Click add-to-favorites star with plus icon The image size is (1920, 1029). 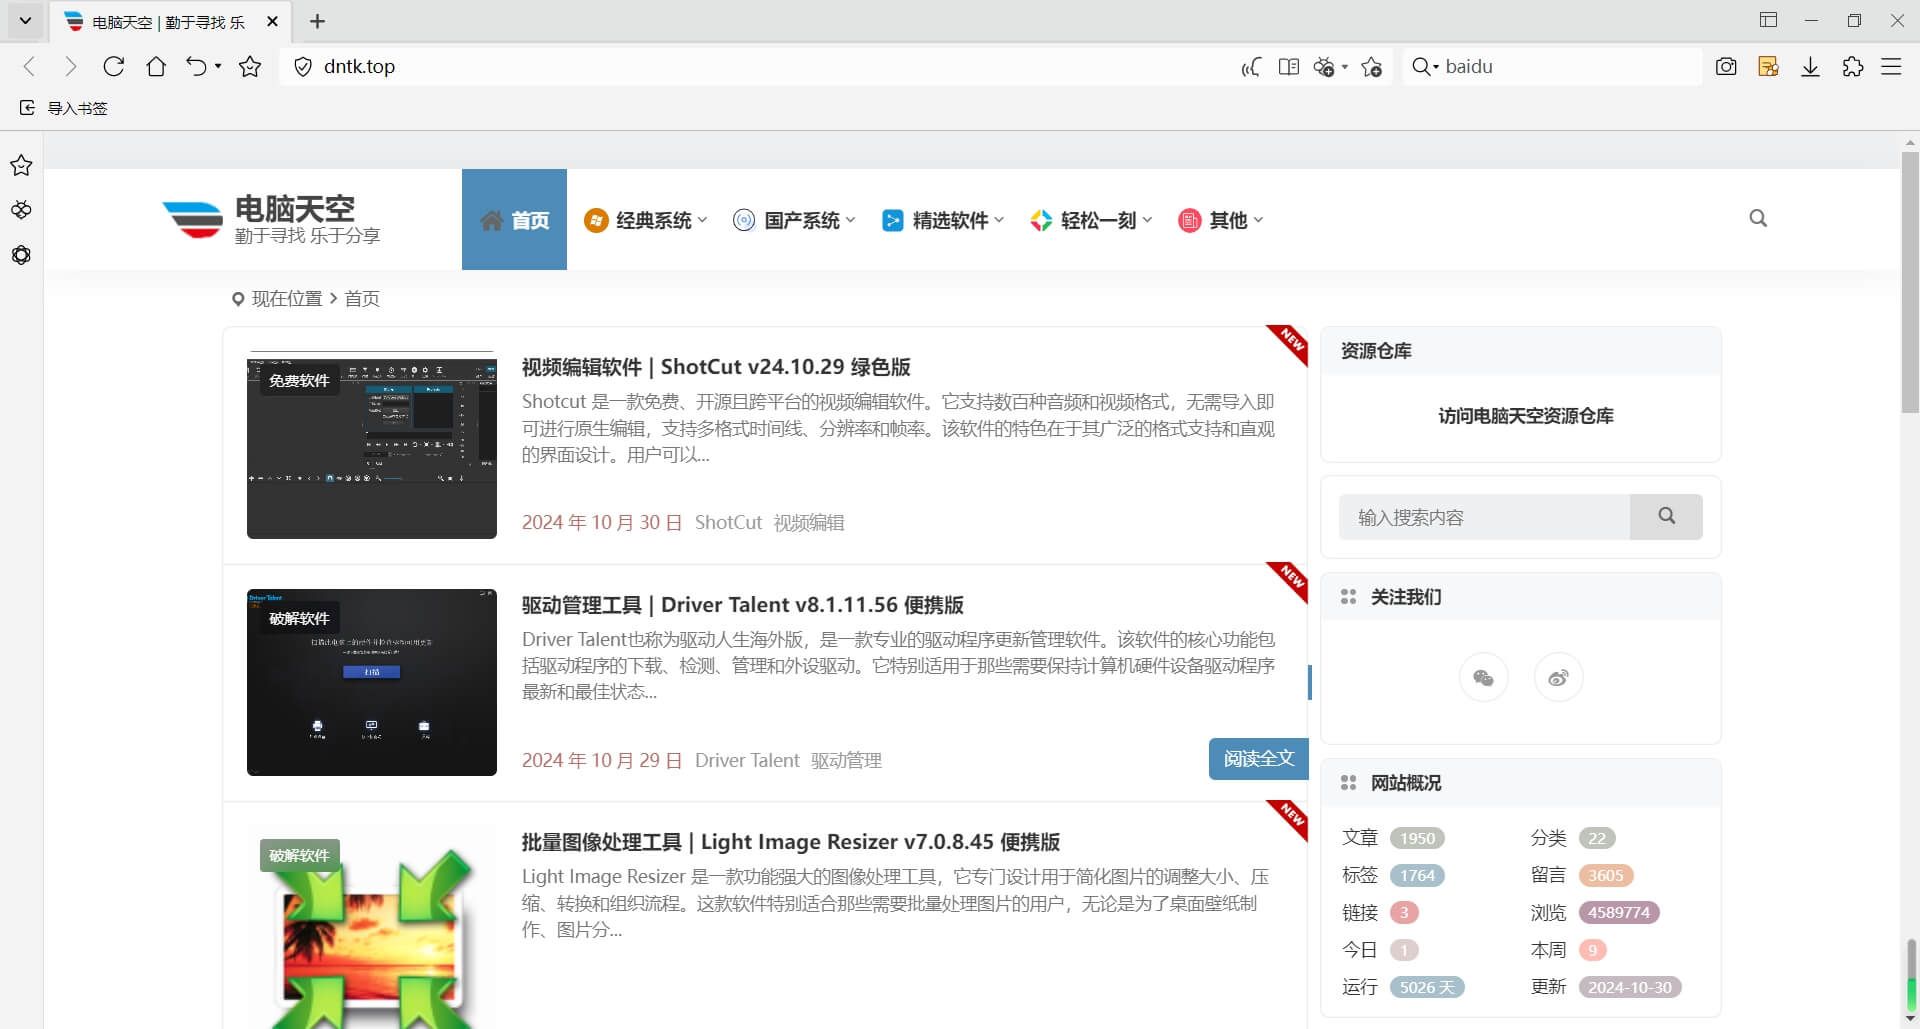(1372, 67)
